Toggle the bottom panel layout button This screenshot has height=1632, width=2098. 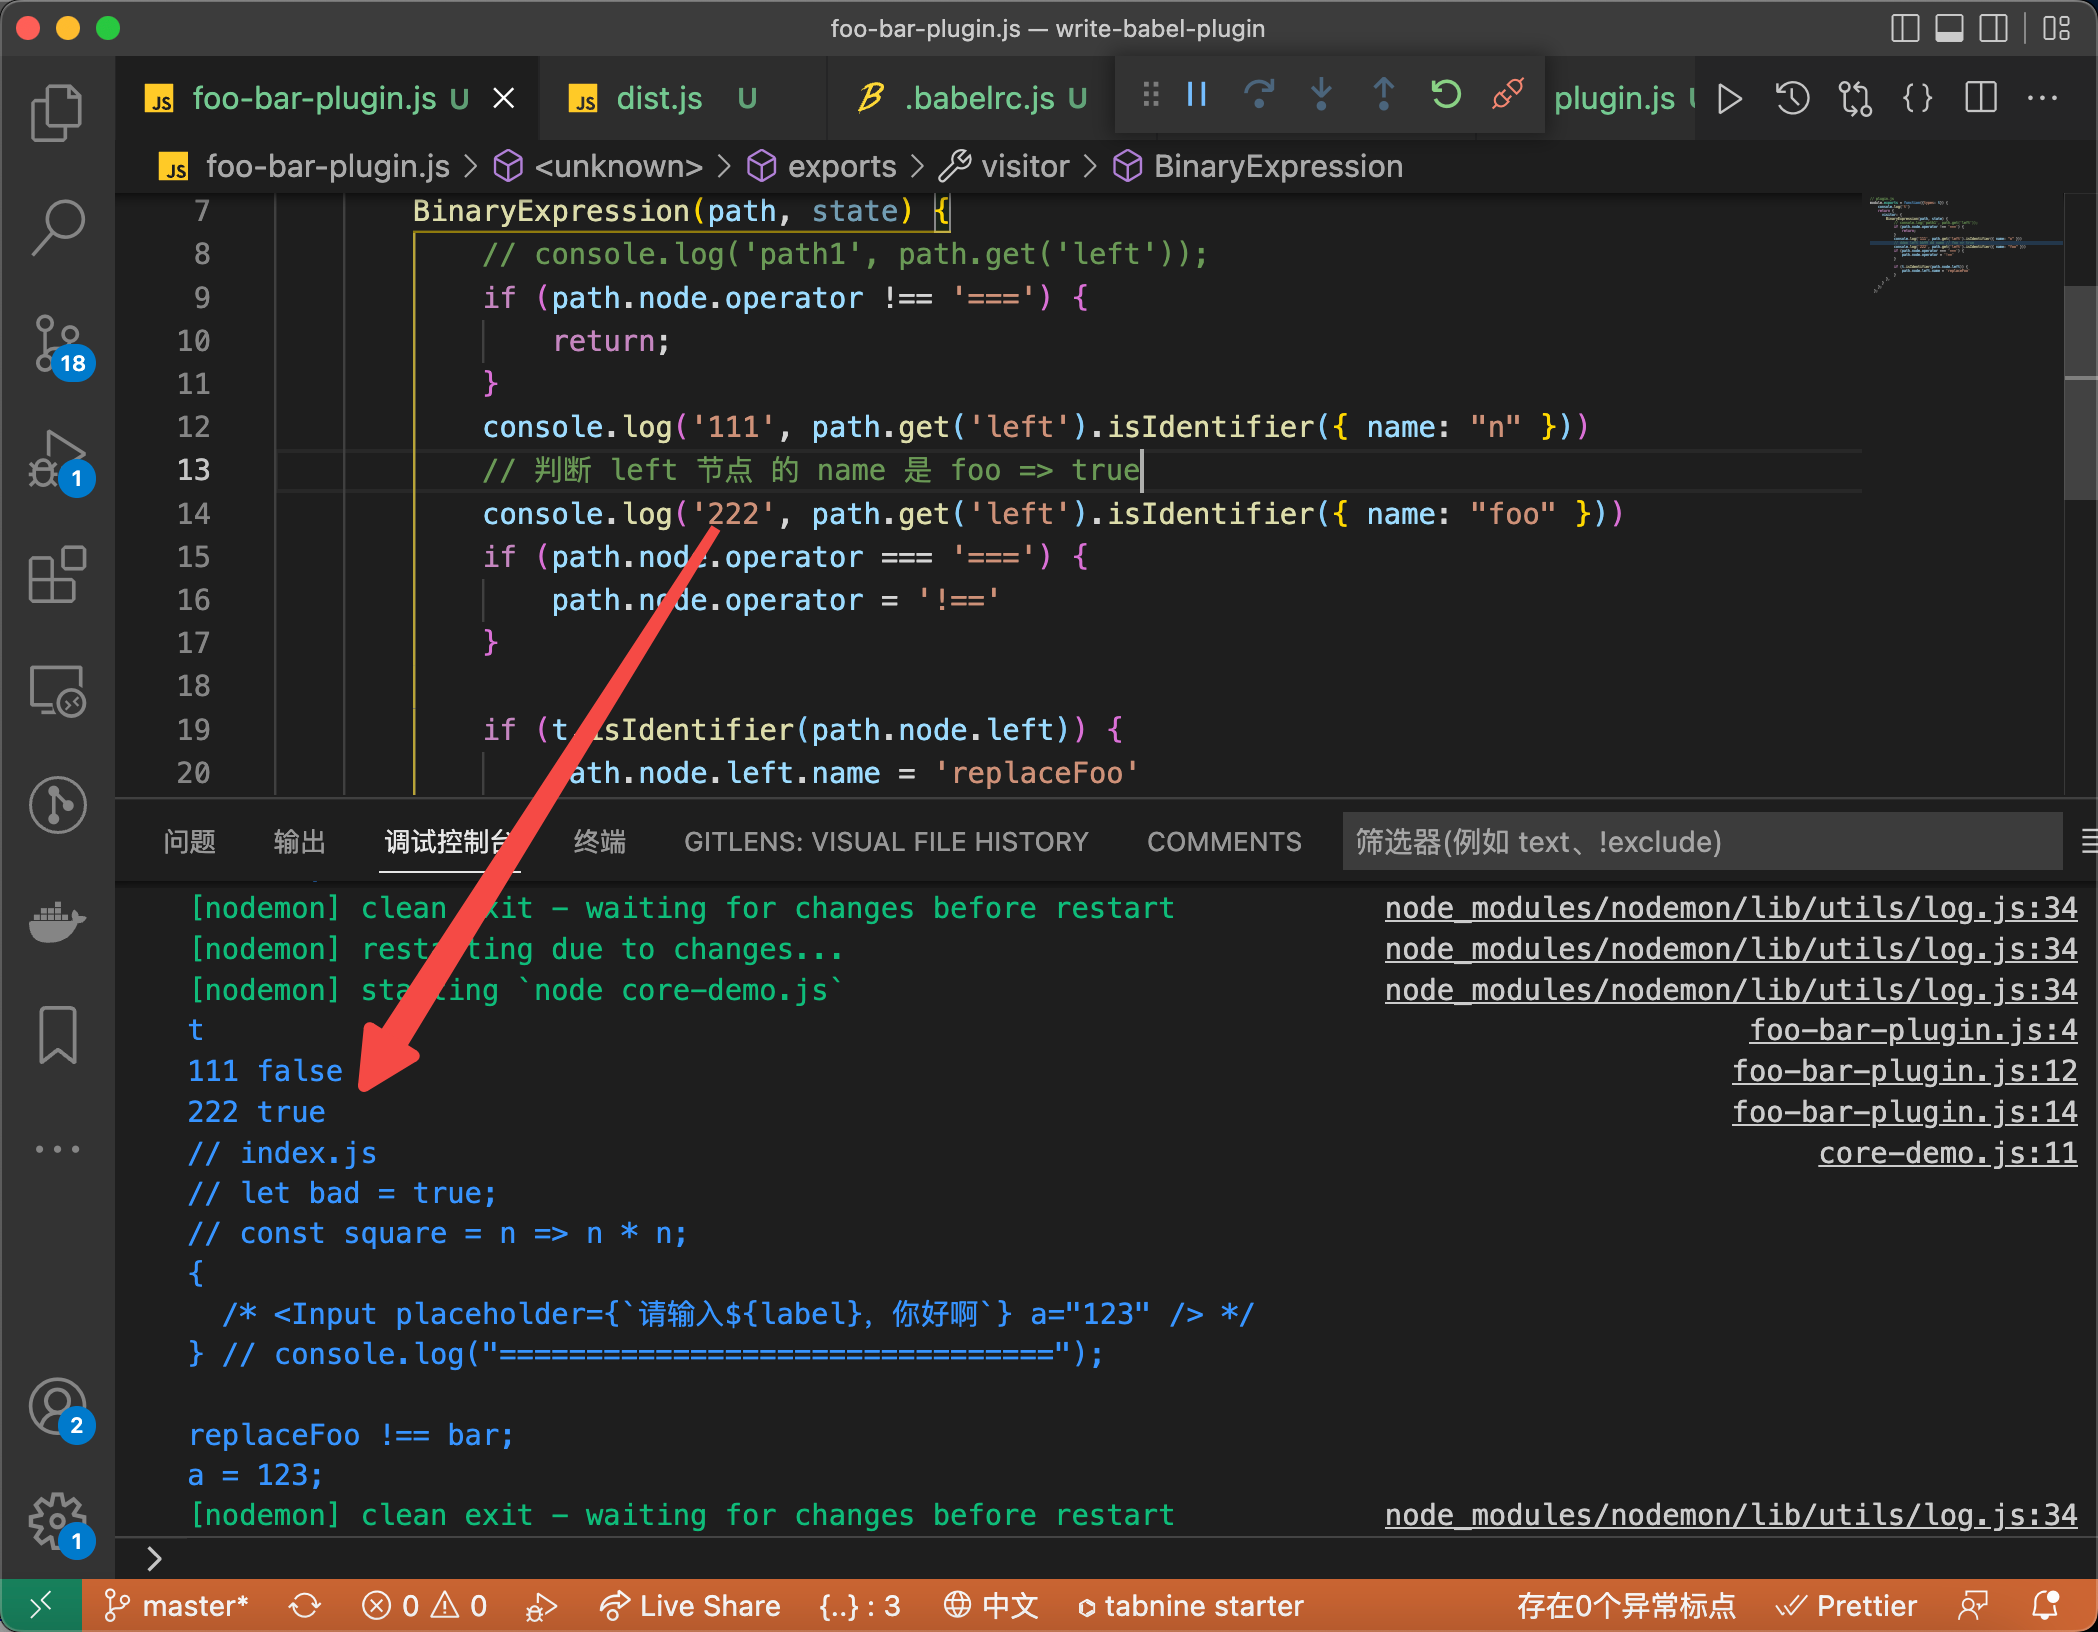(1949, 28)
